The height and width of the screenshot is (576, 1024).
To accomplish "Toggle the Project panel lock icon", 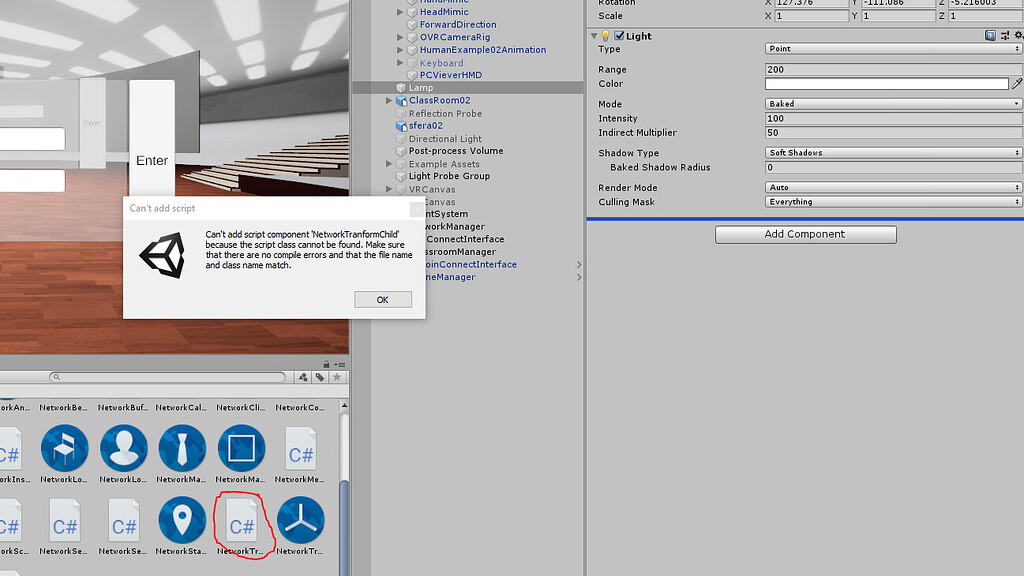I will coord(325,362).
